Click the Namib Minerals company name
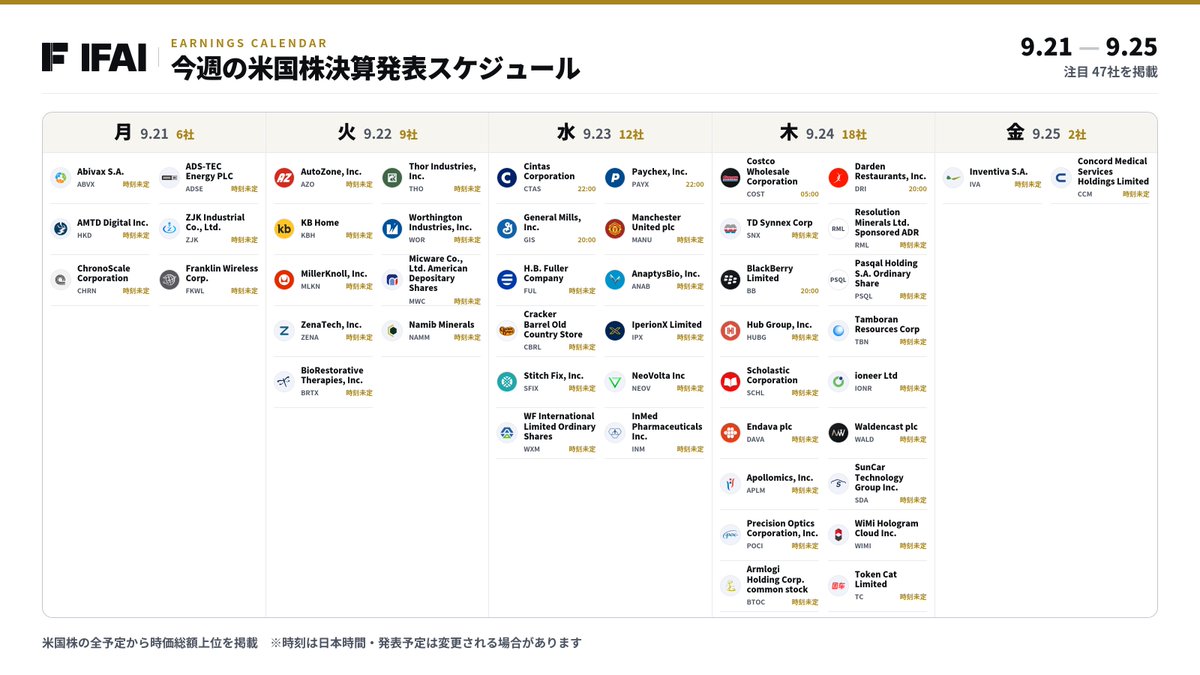1200x675 pixels. tap(442, 325)
